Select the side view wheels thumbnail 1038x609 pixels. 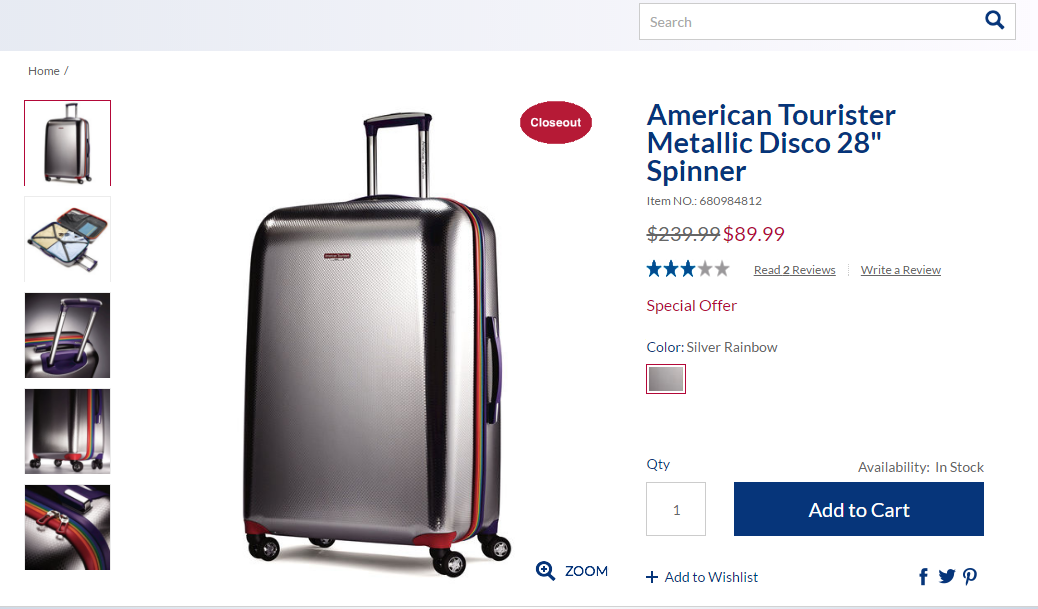coord(67,431)
